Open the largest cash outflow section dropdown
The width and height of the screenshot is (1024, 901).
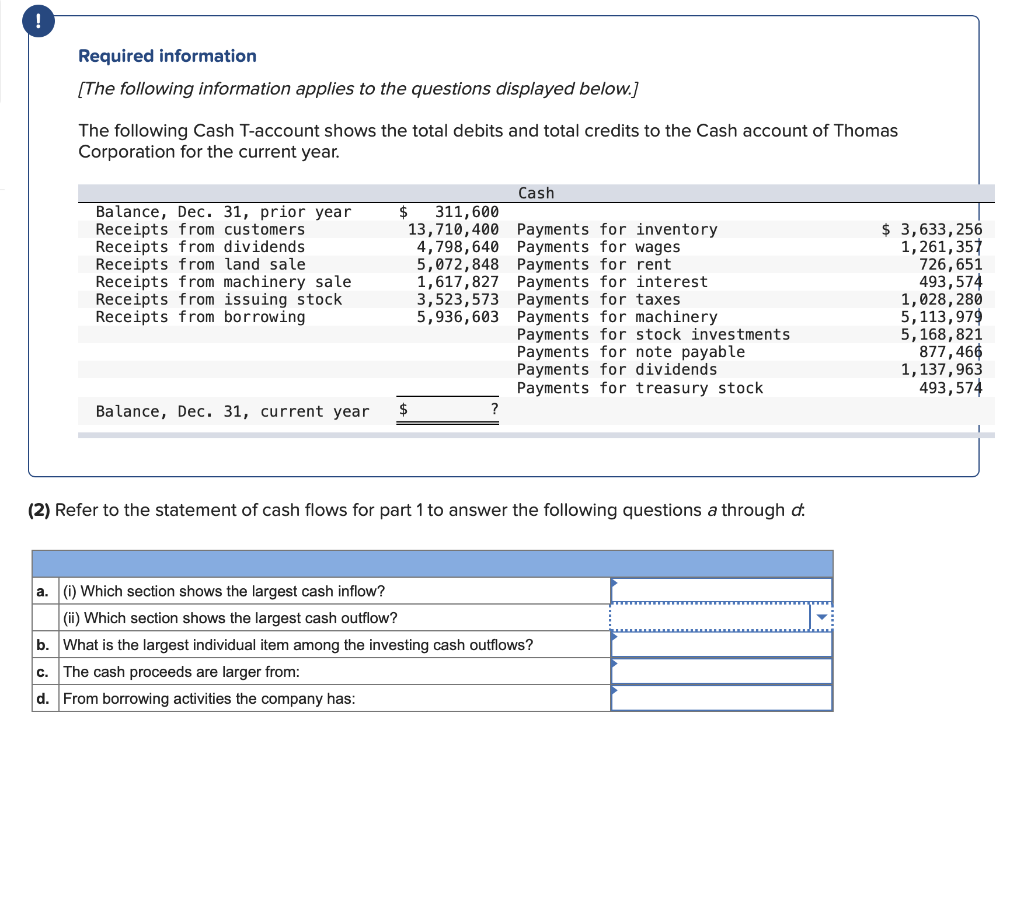click(x=823, y=617)
